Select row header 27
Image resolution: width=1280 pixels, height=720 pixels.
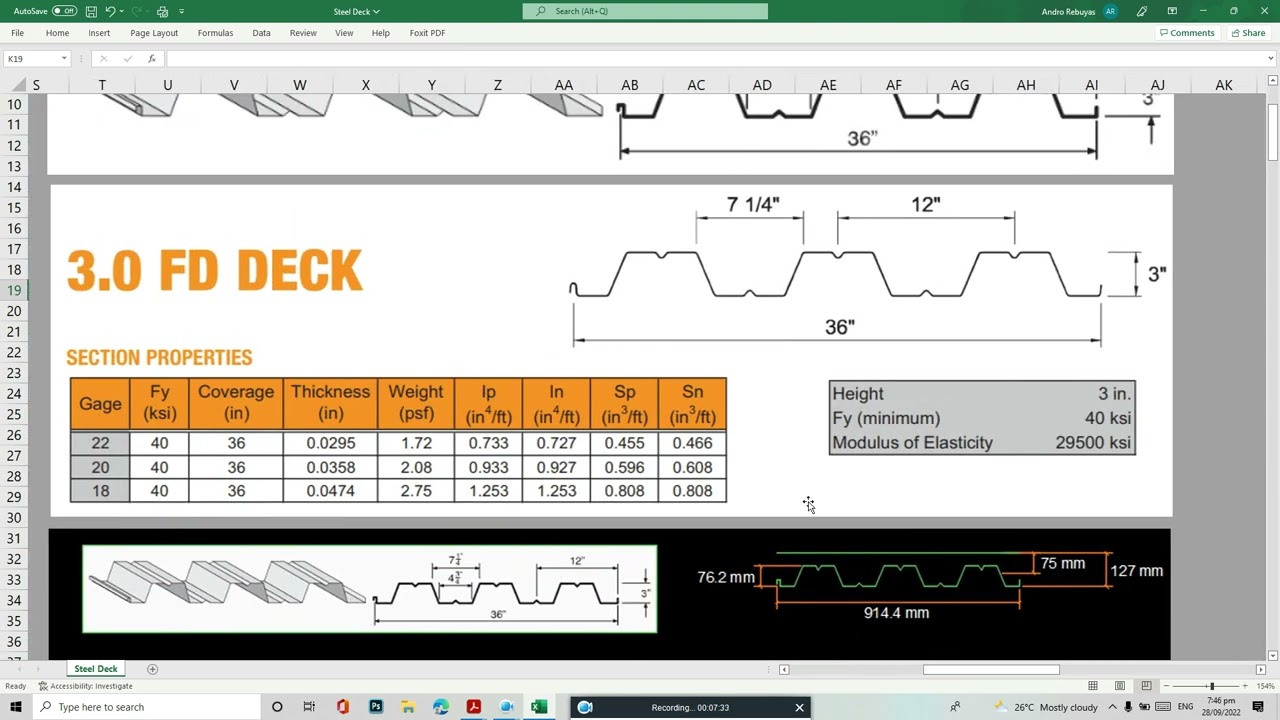(14, 456)
